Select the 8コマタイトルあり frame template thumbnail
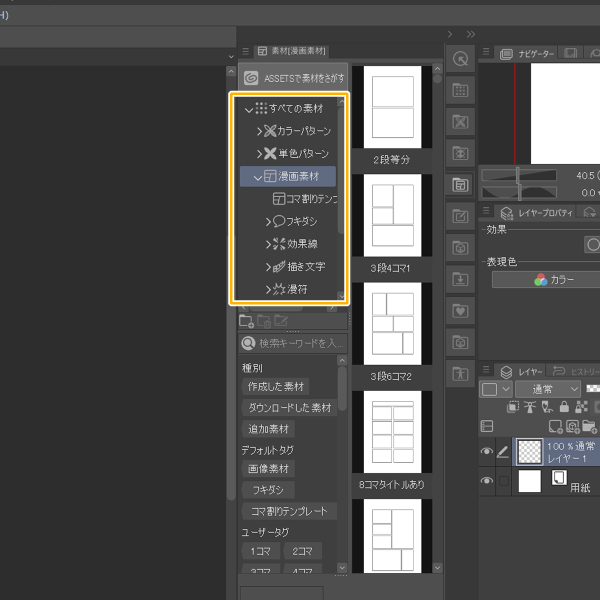The height and width of the screenshot is (600, 600). [x=392, y=432]
